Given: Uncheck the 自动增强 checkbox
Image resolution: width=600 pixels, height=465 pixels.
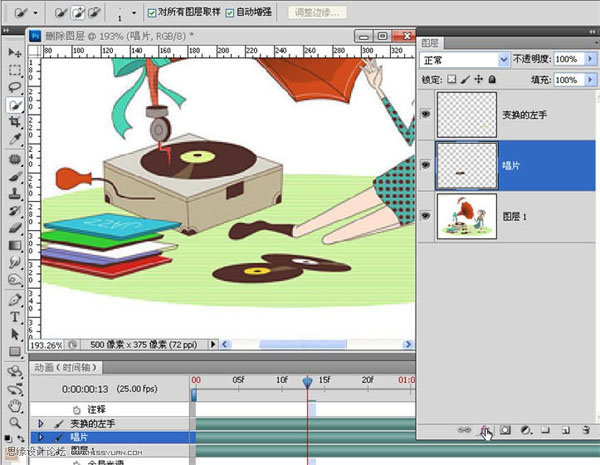Looking at the screenshot, I should pos(230,13).
